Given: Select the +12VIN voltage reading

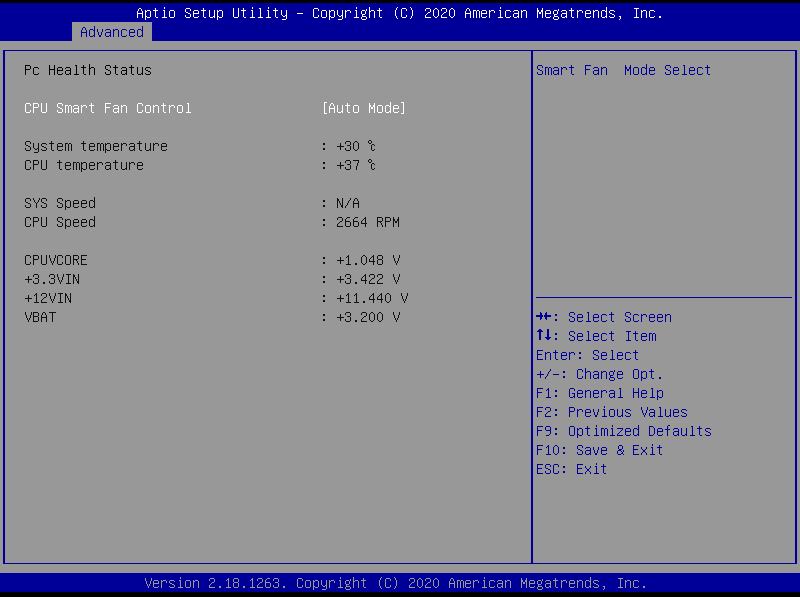Looking at the screenshot, I should pos(371,298).
